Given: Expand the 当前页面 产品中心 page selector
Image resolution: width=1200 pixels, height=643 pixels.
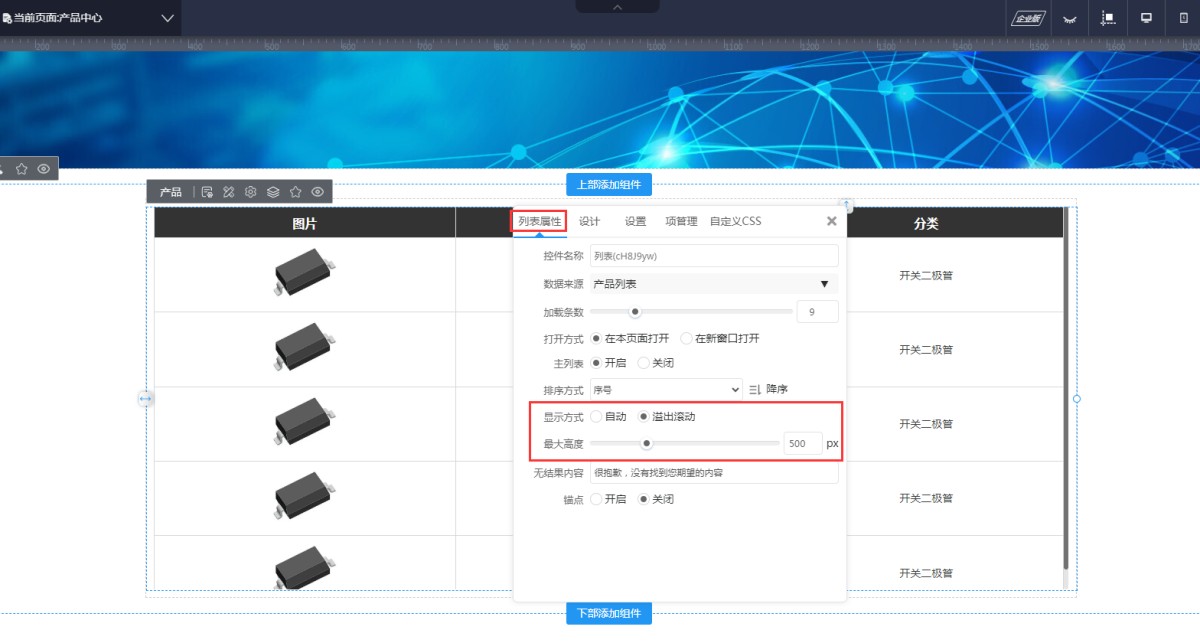Looking at the screenshot, I should click(x=167, y=18).
